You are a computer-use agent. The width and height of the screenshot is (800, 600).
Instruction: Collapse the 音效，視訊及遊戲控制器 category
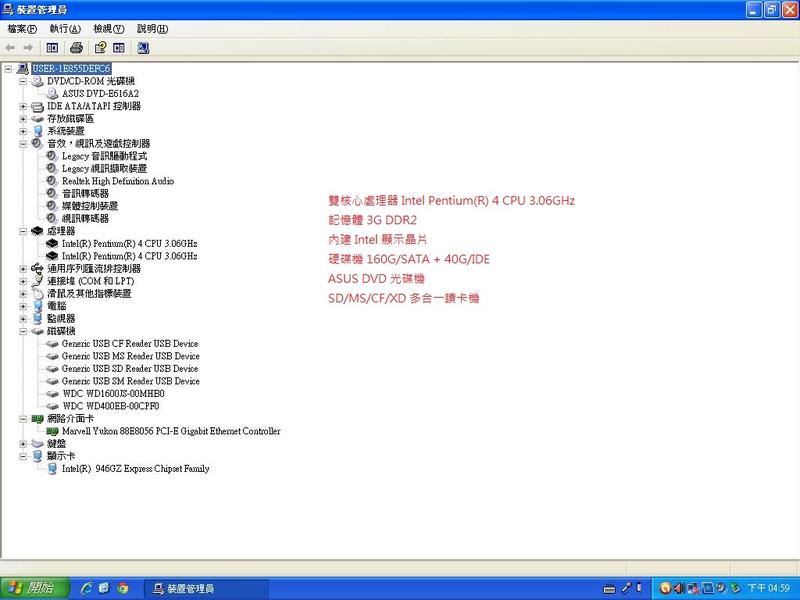[x=23, y=143]
